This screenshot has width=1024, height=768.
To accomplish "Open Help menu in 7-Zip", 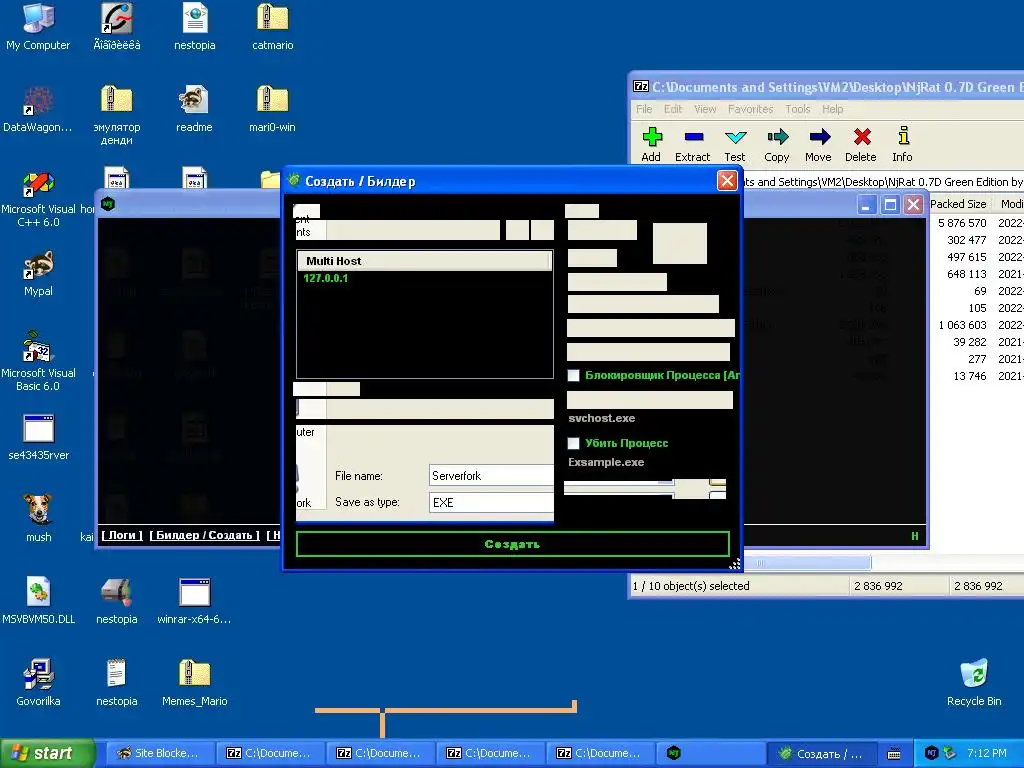I will pyautogui.click(x=832, y=109).
